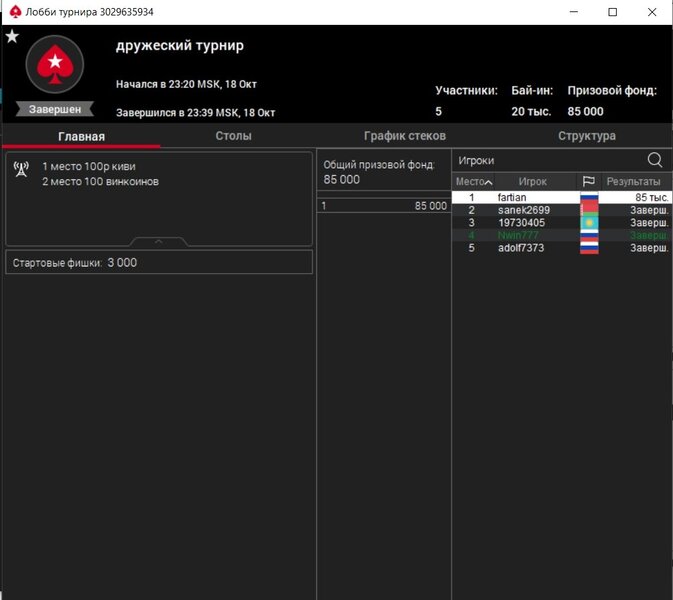Sort by the Результаты column header
This screenshot has height=600, width=673.
(633, 182)
